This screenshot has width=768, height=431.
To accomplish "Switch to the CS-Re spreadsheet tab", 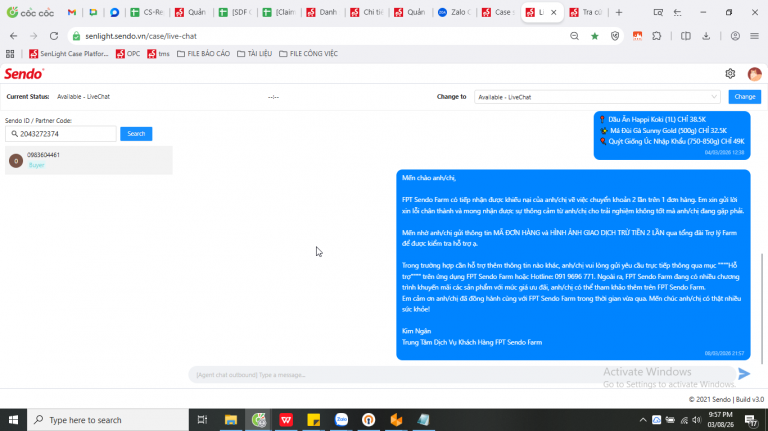I will [x=146, y=12].
